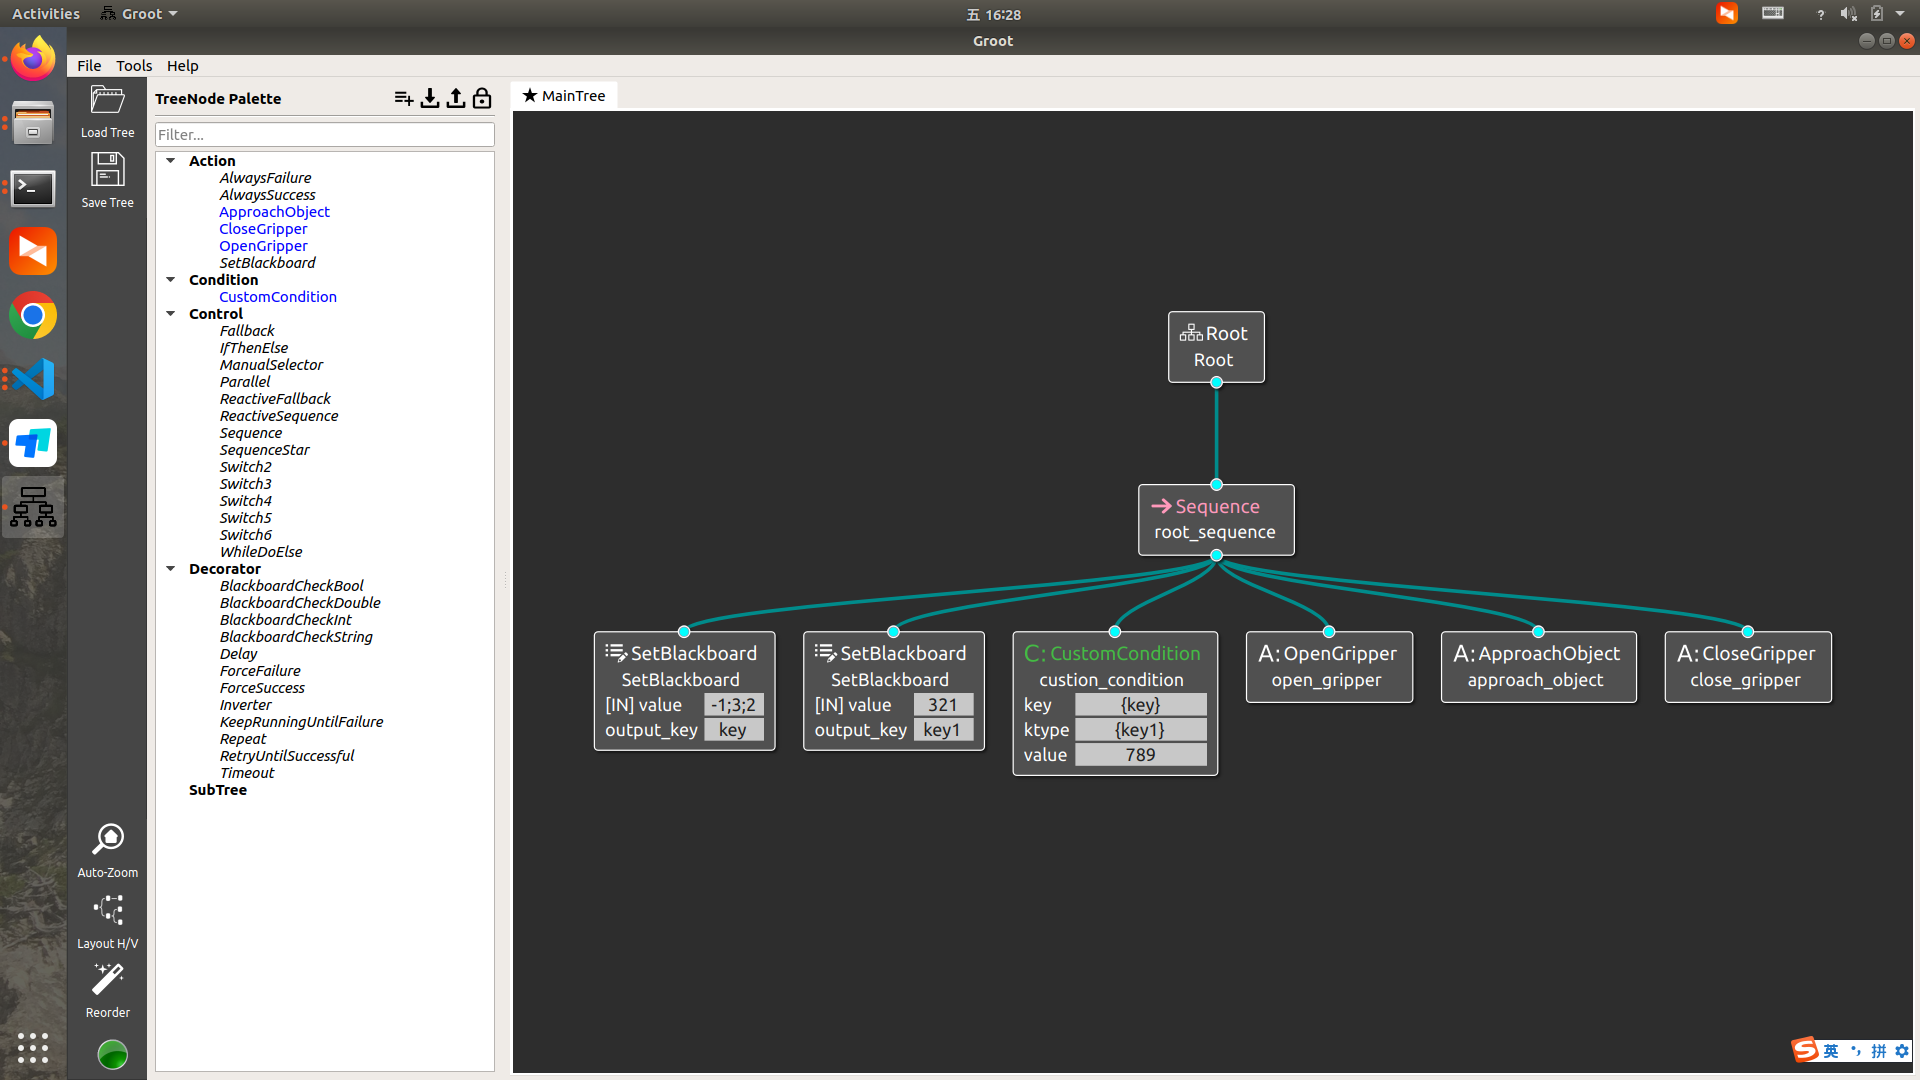Image resolution: width=1920 pixels, height=1080 pixels.
Task: Select CustomCondition in the palette
Action: tap(277, 297)
